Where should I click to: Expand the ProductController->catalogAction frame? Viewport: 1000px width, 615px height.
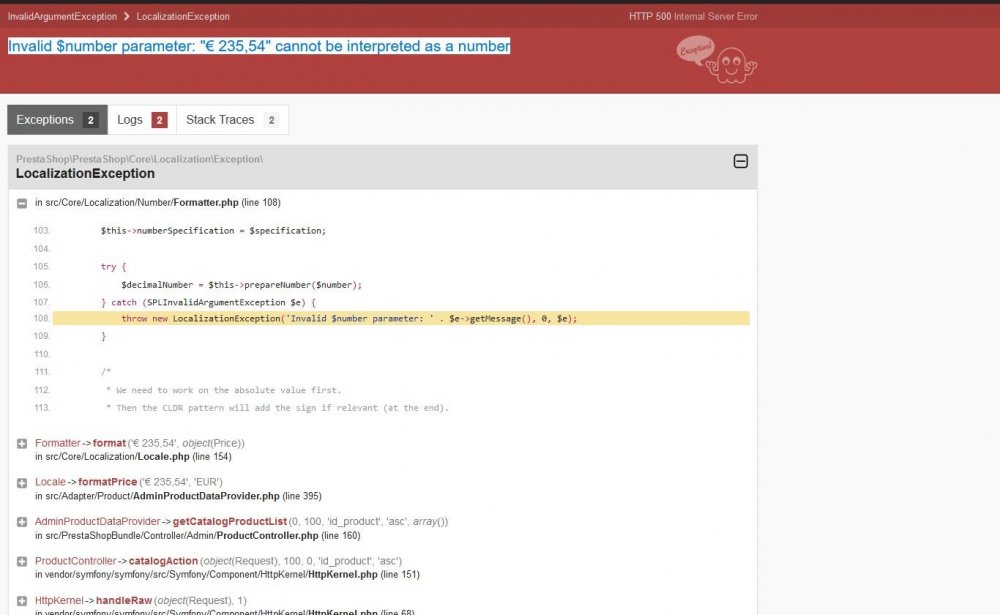point(21,560)
